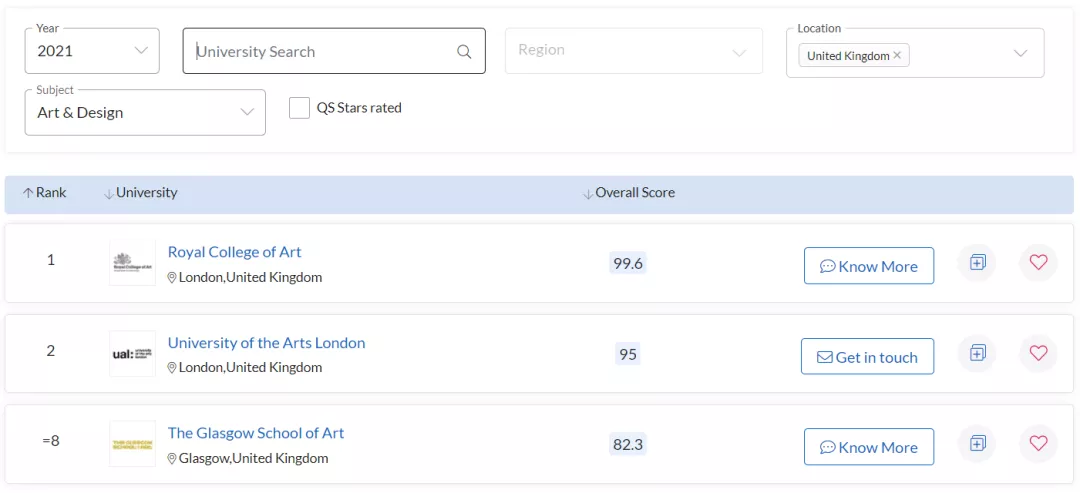The height and width of the screenshot is (493, 1080).
Task: Select the 82.3 overall score value
Action: pyautogui.click(x=628, y=445)
